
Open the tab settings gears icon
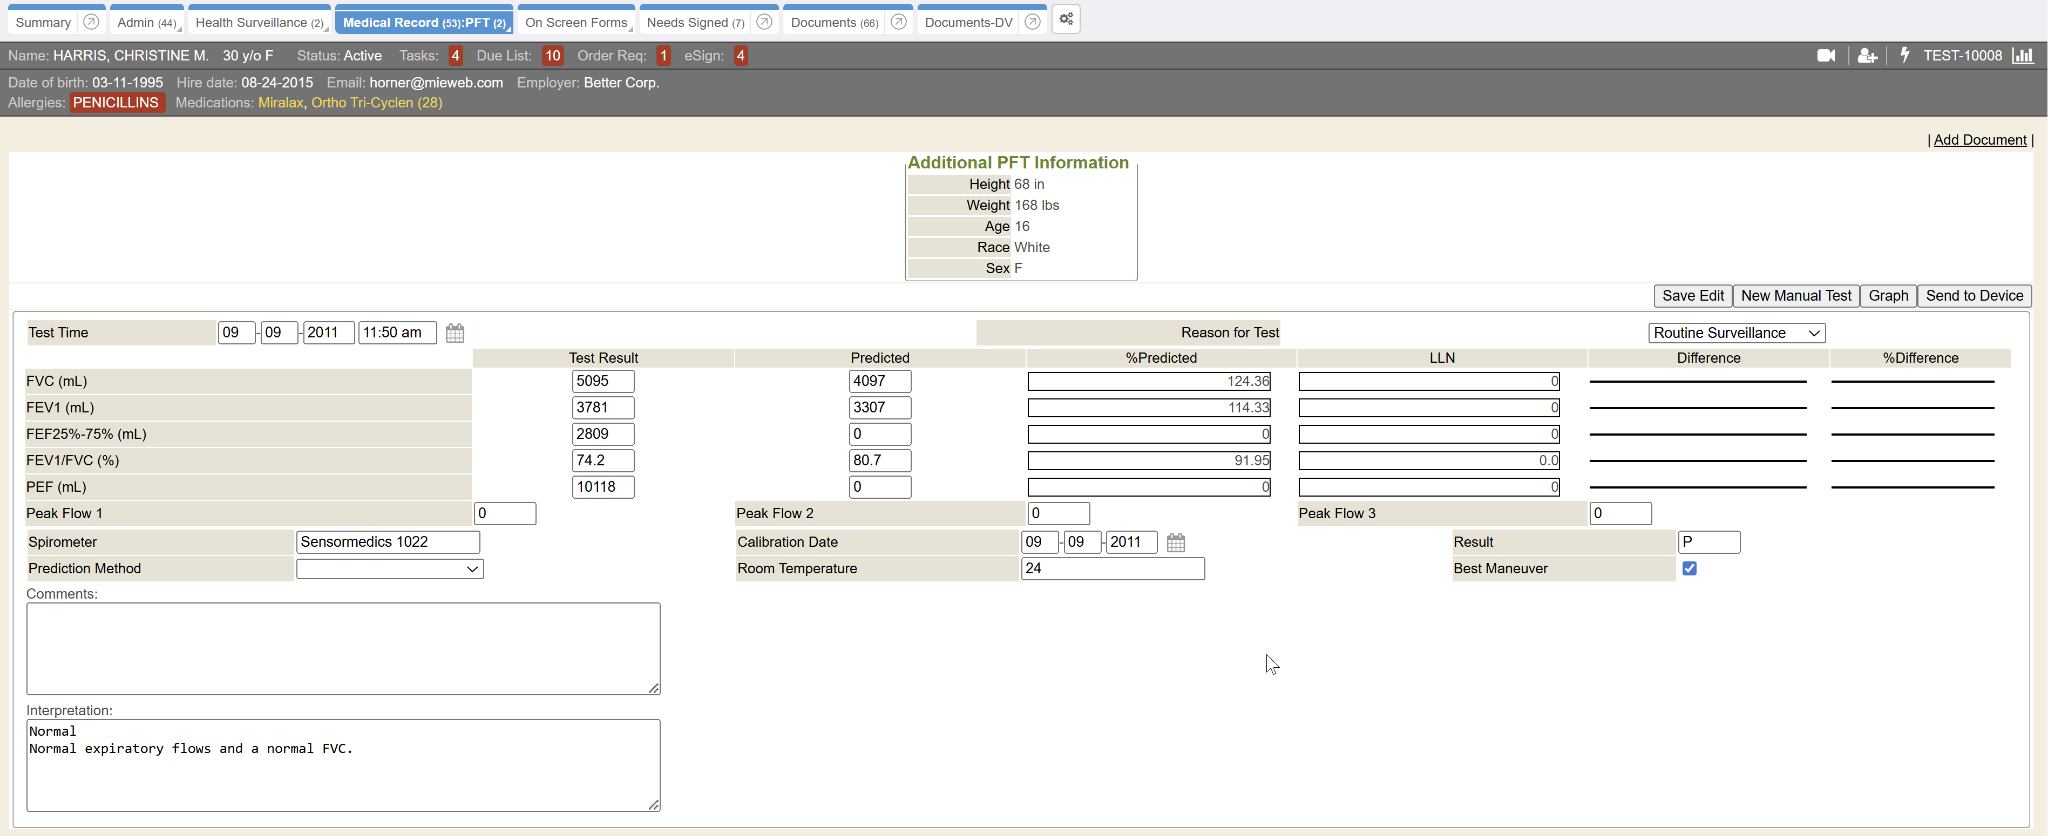pos(1066,20)
